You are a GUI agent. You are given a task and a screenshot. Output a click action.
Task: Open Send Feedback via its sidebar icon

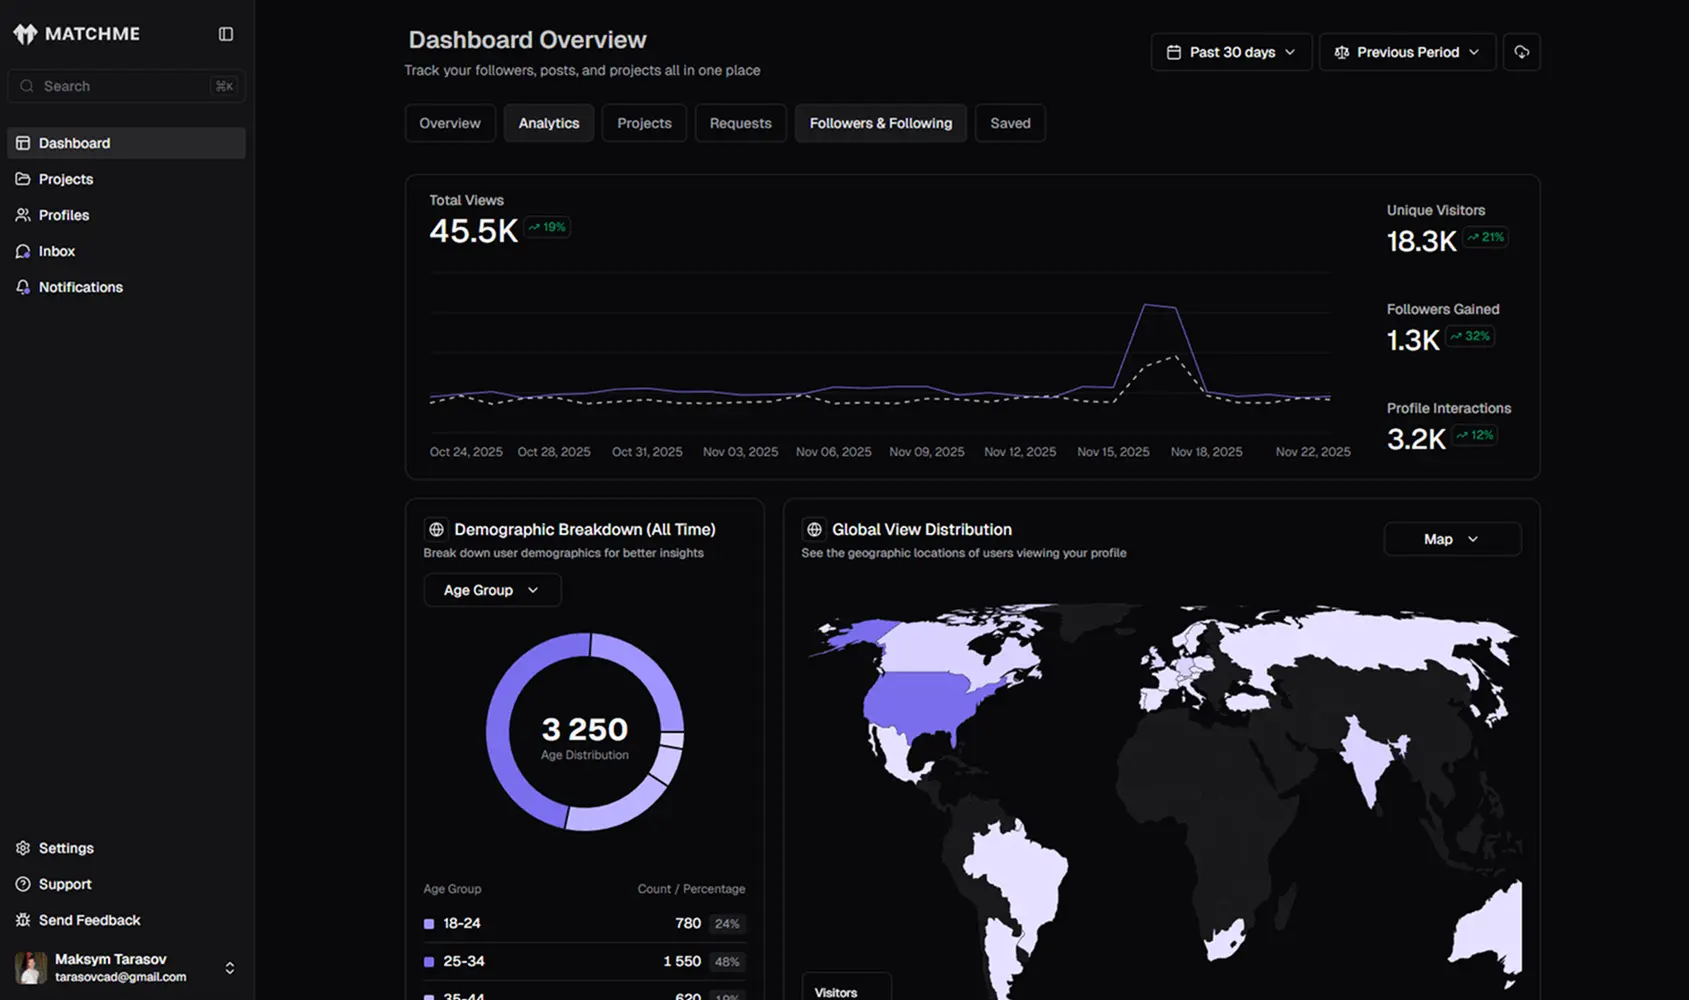pos(22,919)
